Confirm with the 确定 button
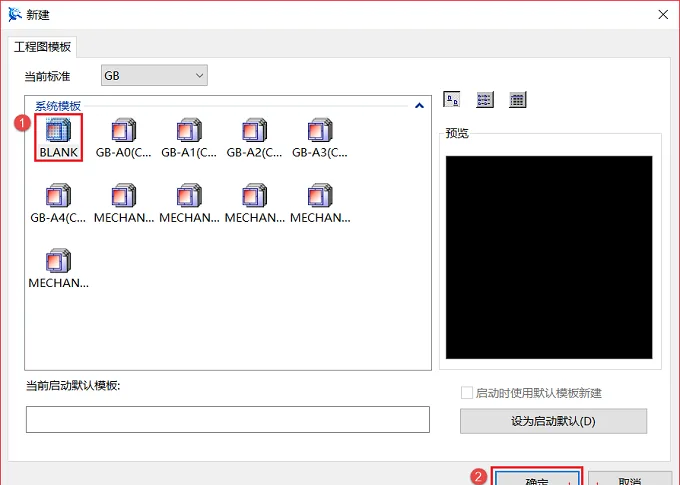This screenshot has height=485, width=680. pyautogui.click(x=537, y=478)
